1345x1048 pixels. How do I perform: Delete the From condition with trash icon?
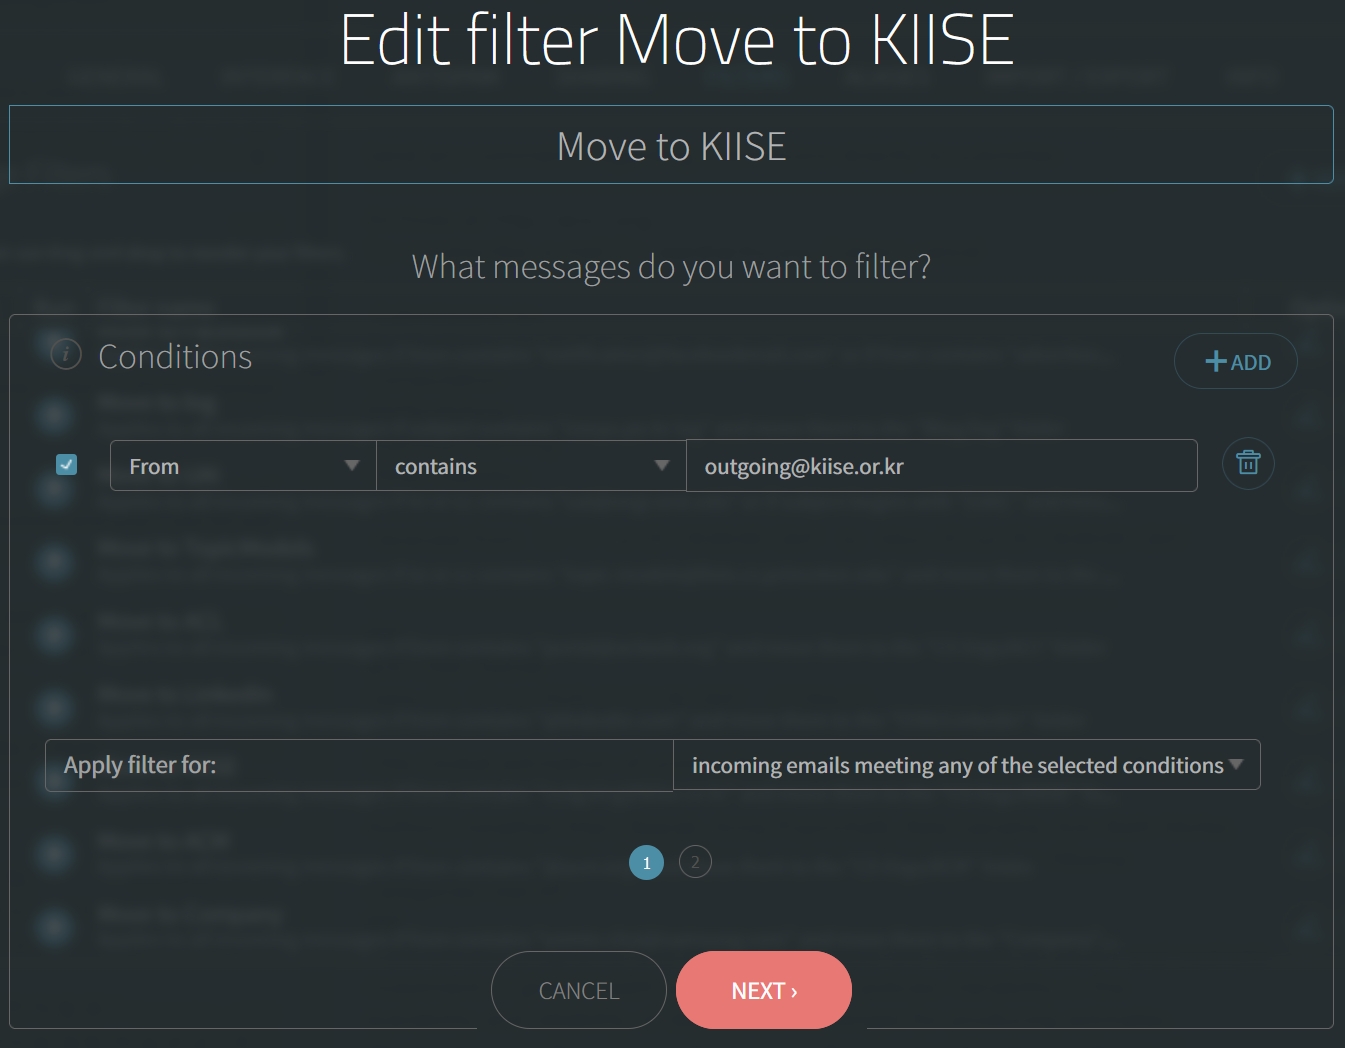coord(1248,464)
